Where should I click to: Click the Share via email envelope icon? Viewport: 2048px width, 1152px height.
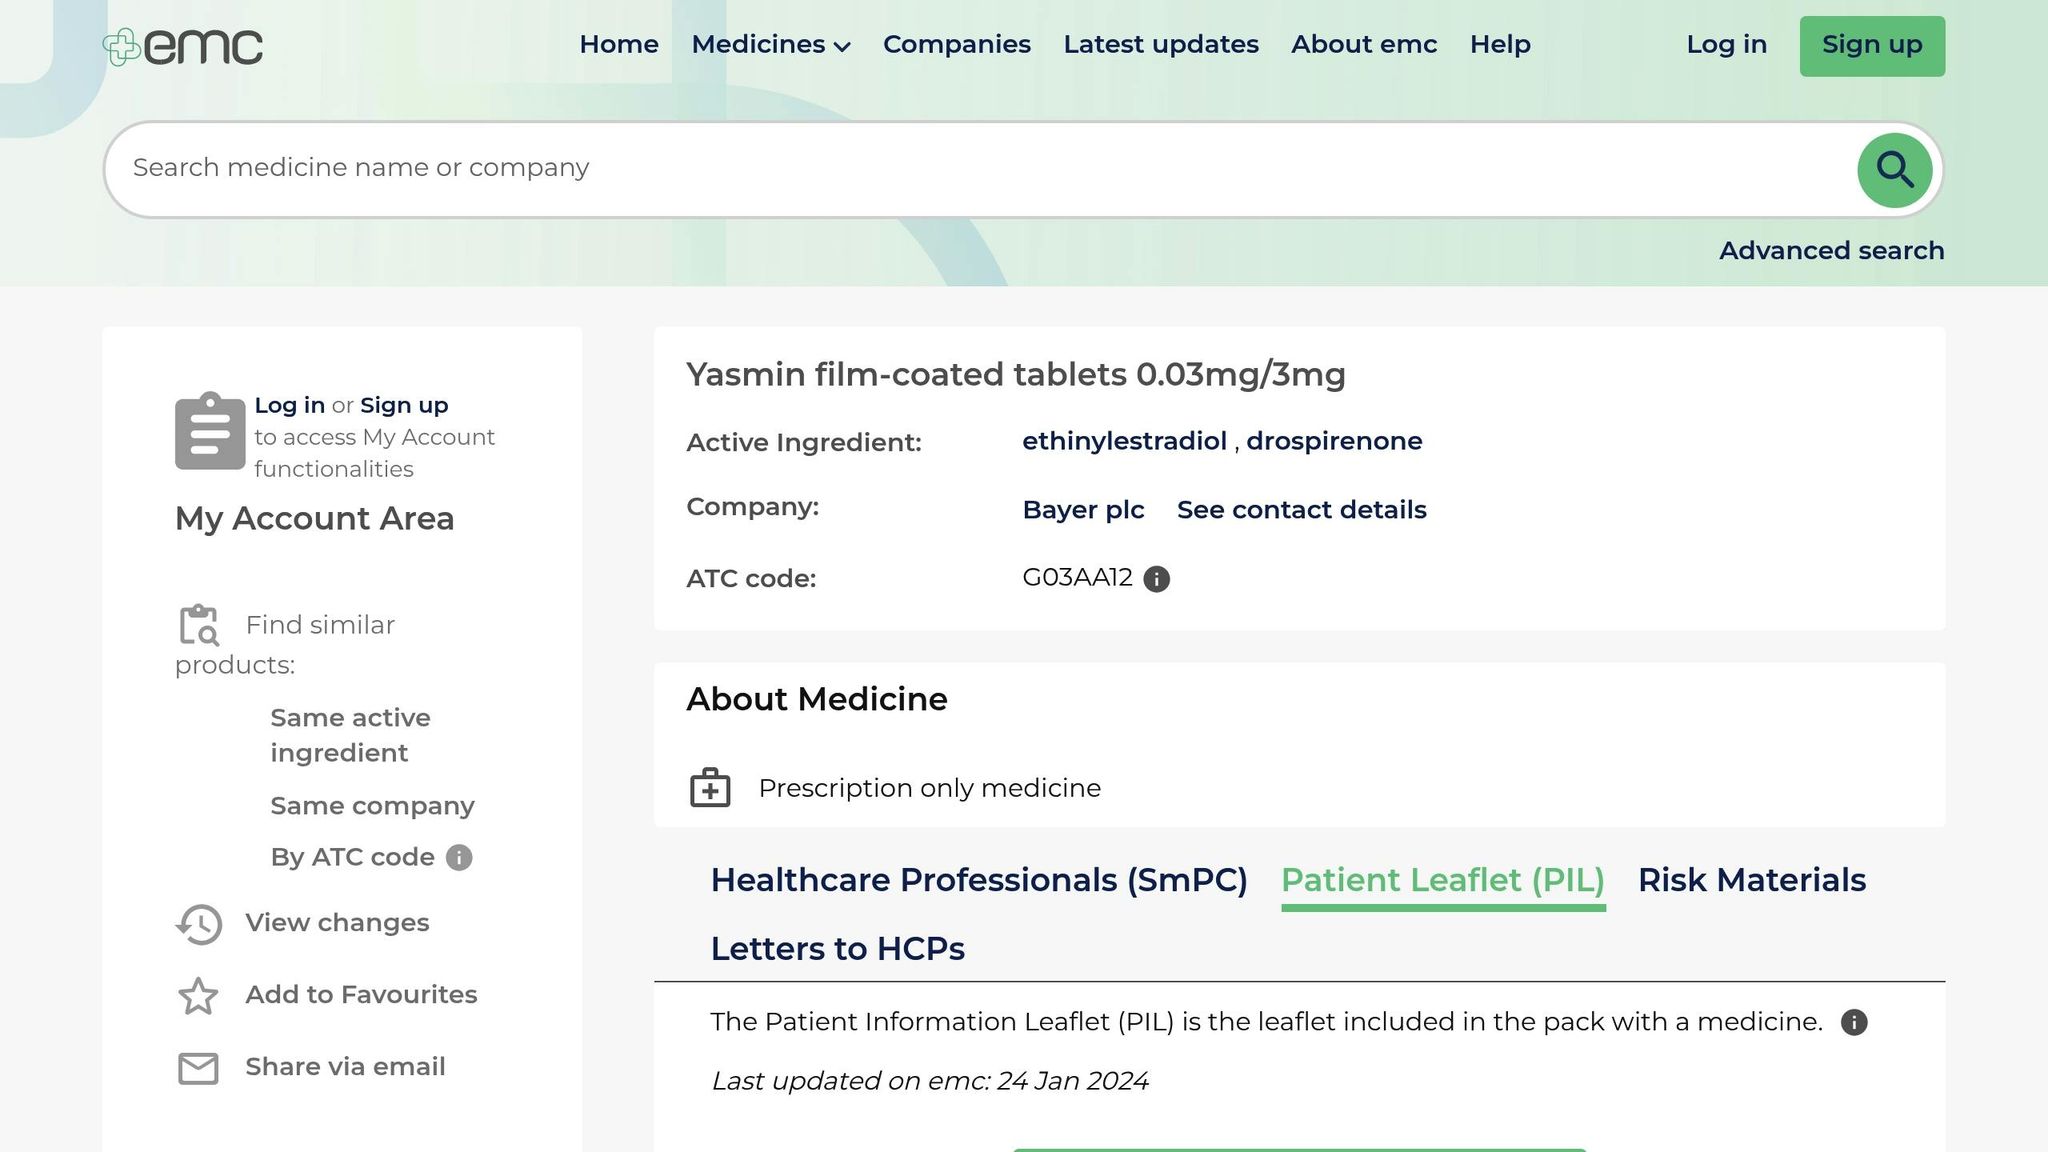click(198, 1068)
